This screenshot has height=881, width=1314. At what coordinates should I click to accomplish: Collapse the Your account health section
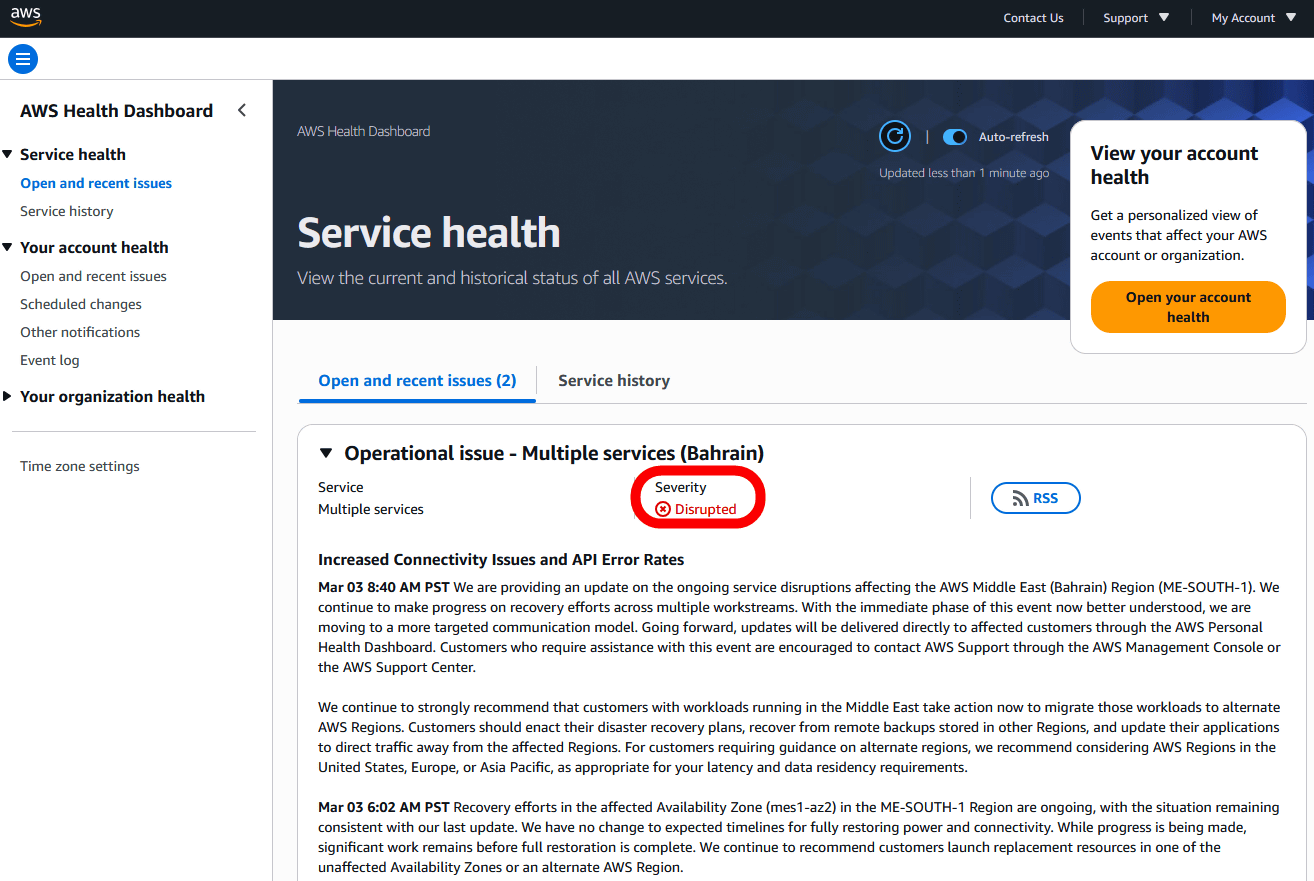click(x=8, y=248)
